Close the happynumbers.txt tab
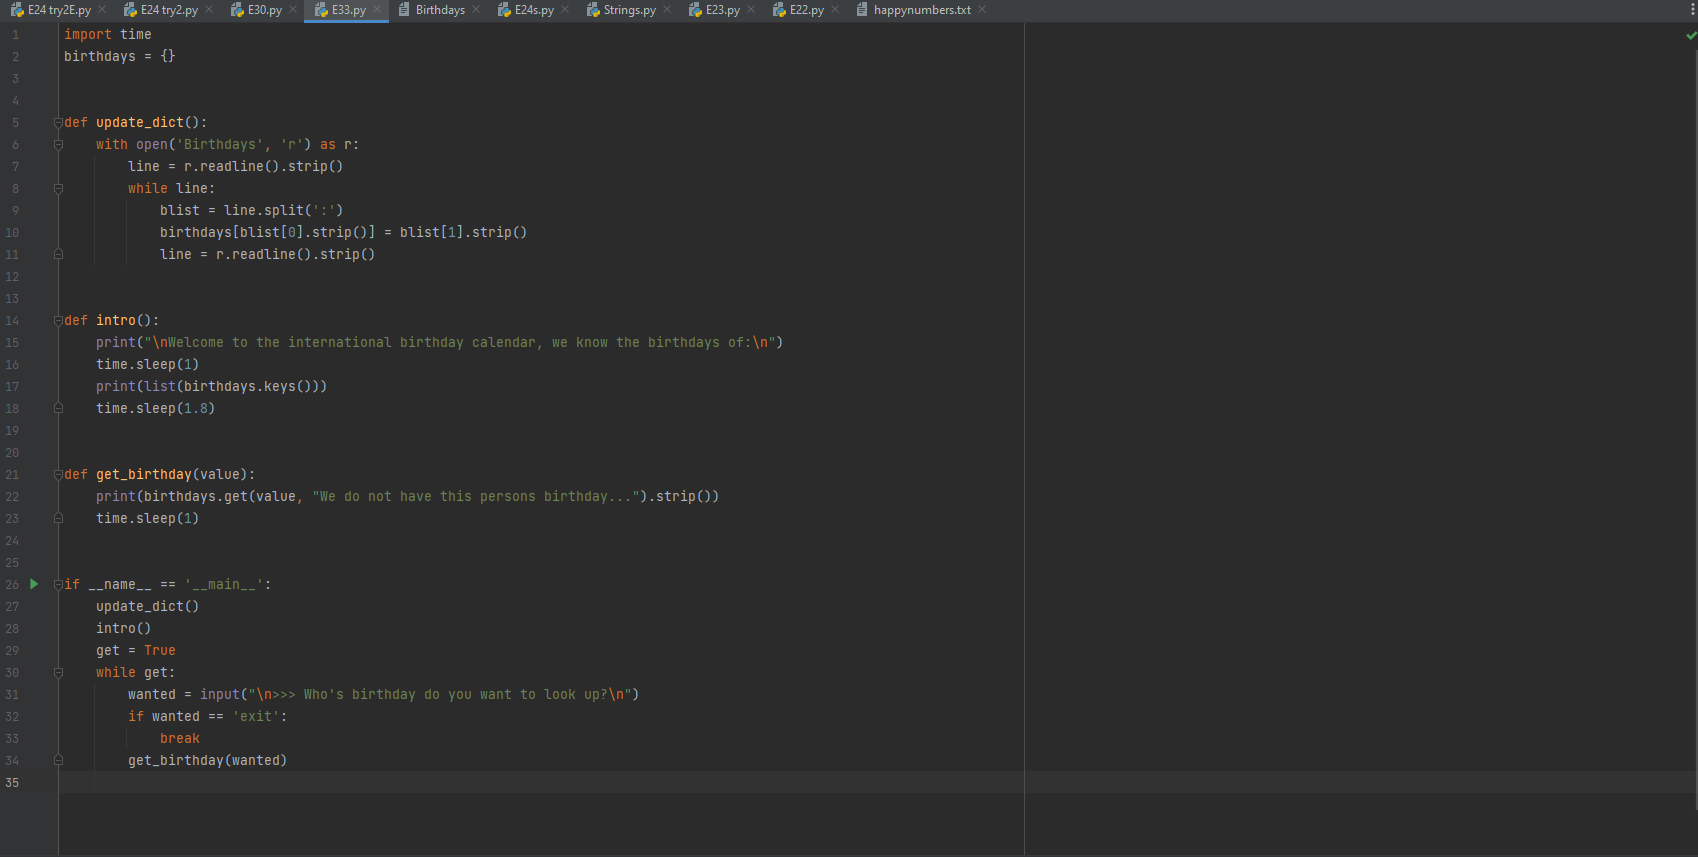This screenshot has height=857, width=1698. [982, 10]
